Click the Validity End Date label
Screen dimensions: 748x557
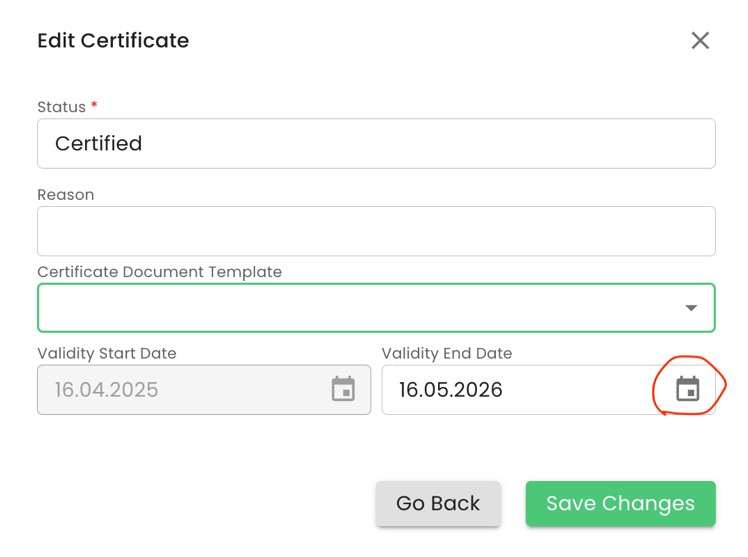coord(446,353)
